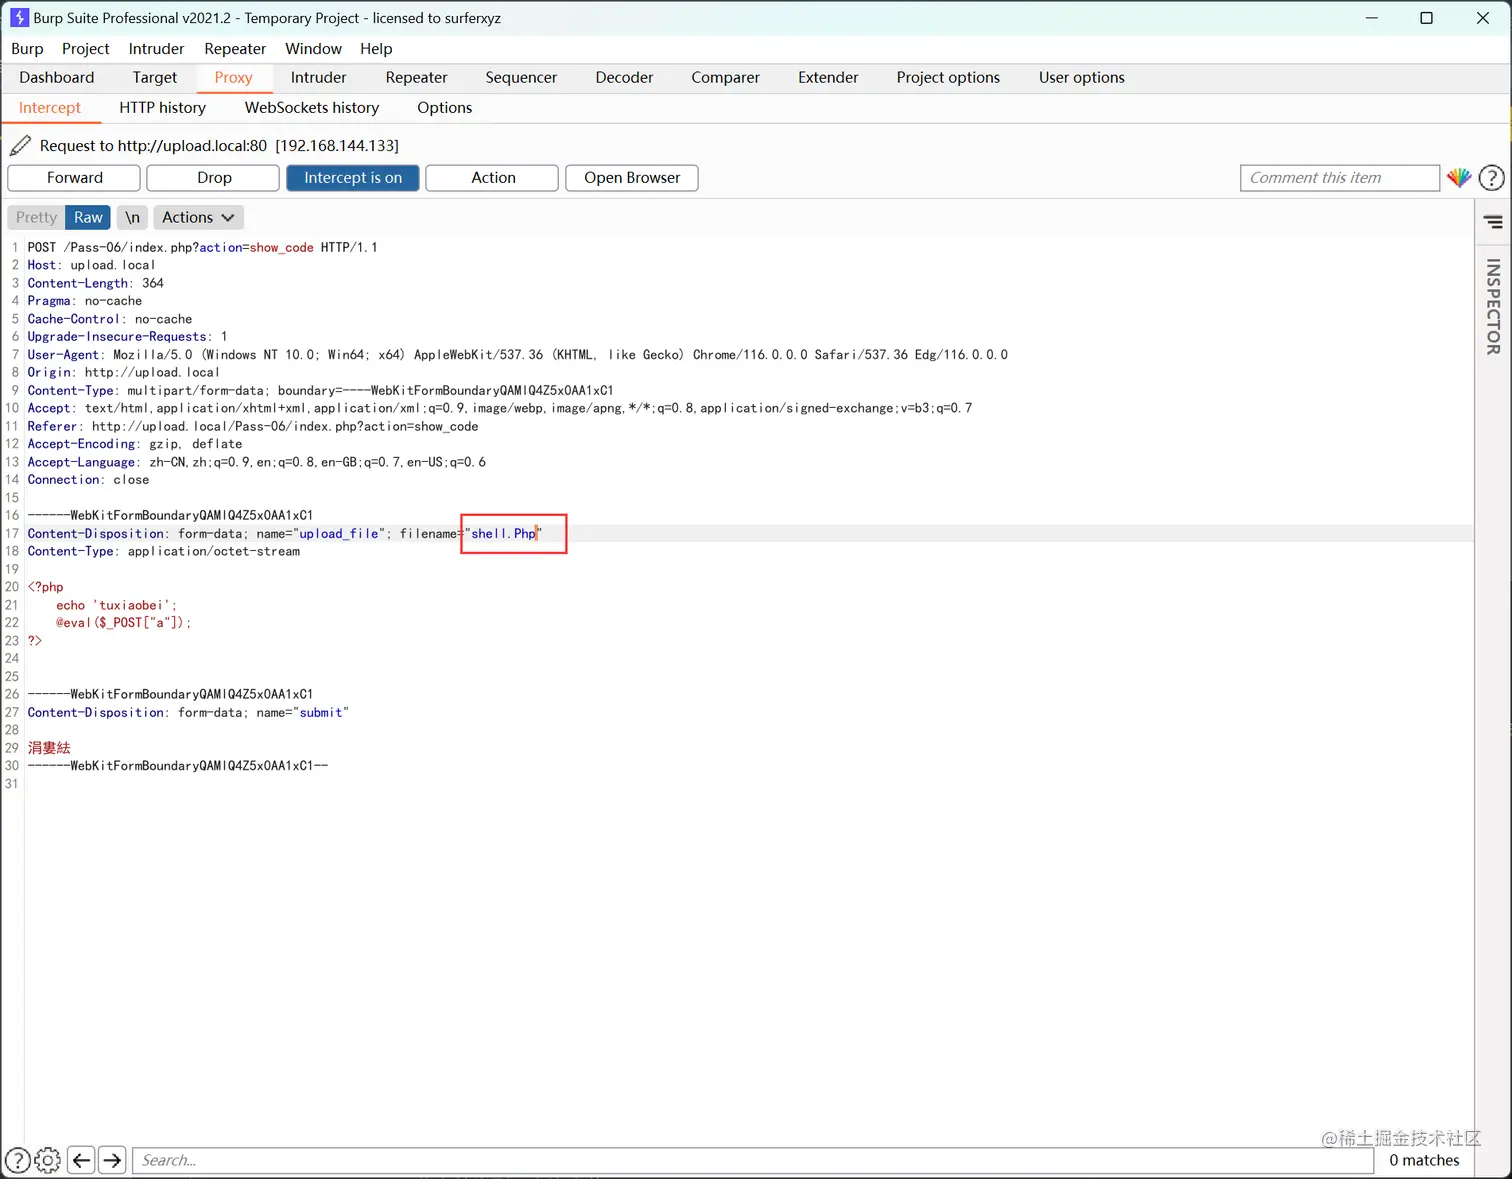The height and width of the screenshot is (1179, 1512).
Task: Click the bottom-left help question icon
Action: tap(17, 1160)
